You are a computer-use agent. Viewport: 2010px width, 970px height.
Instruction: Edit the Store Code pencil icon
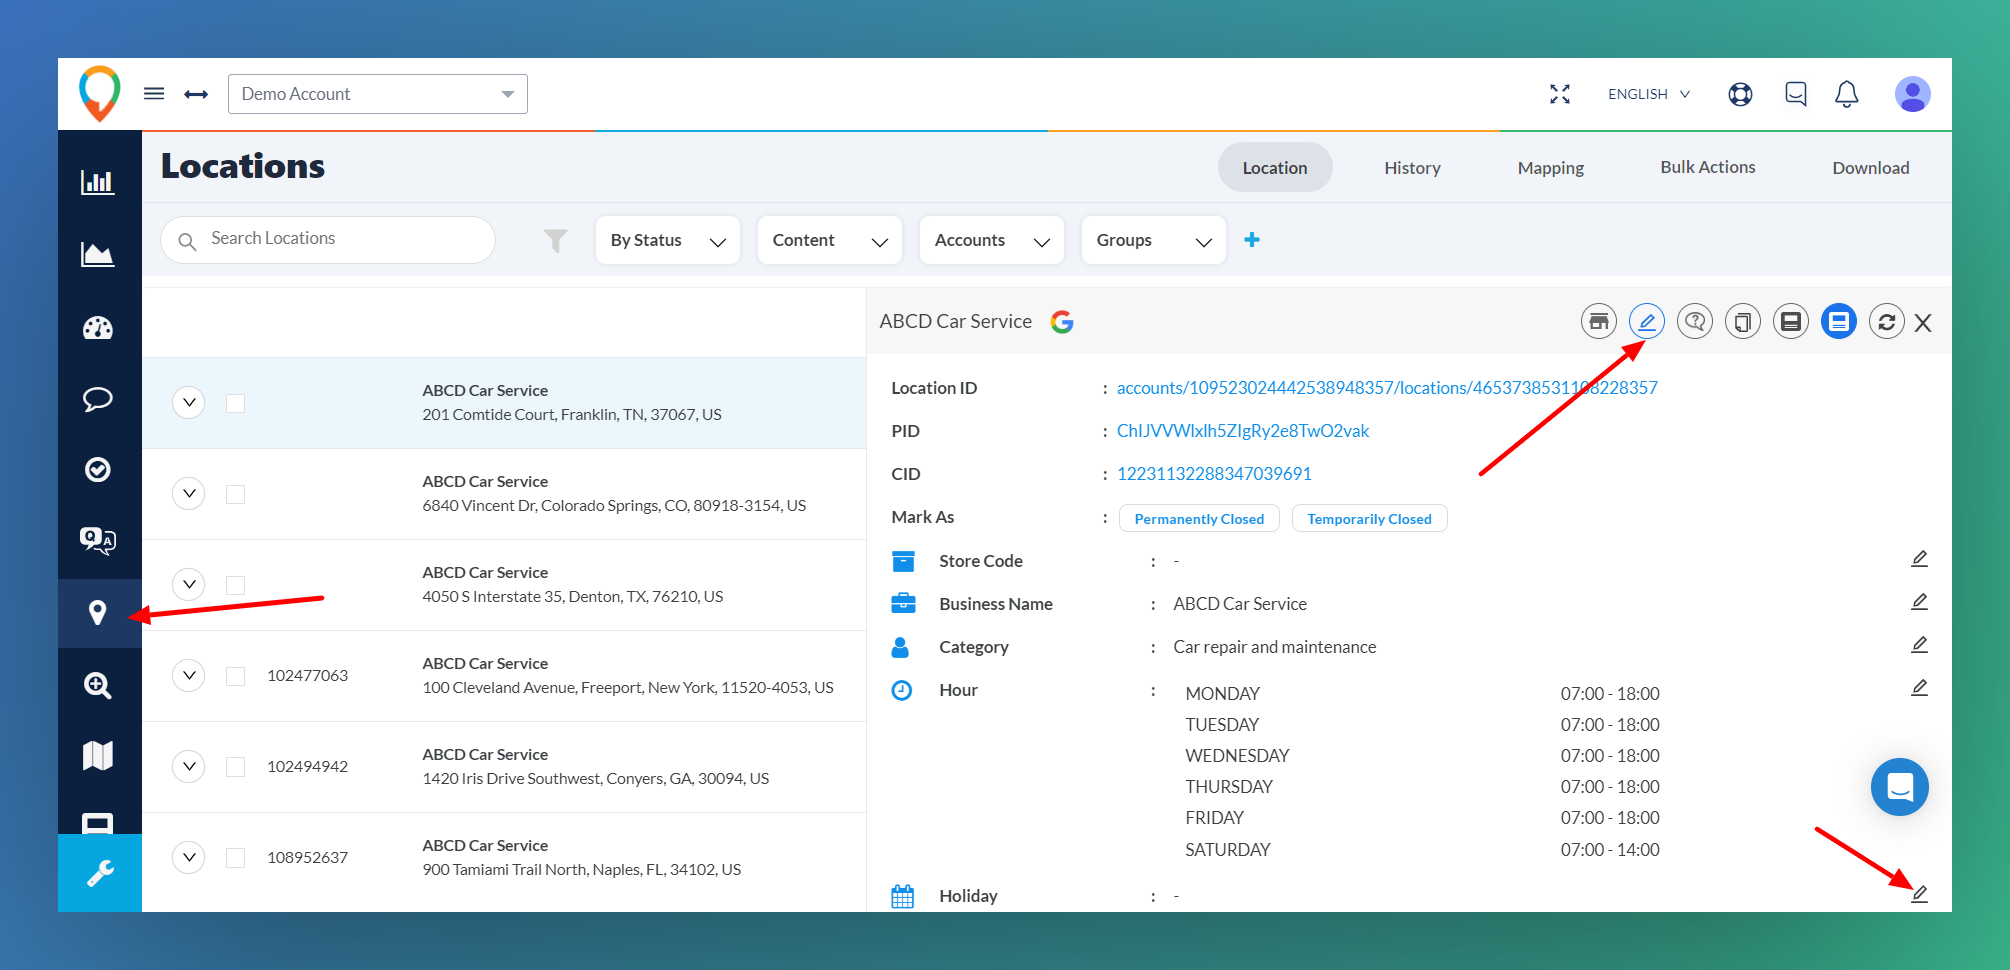pyautogui.click(x=1919, y=559)
